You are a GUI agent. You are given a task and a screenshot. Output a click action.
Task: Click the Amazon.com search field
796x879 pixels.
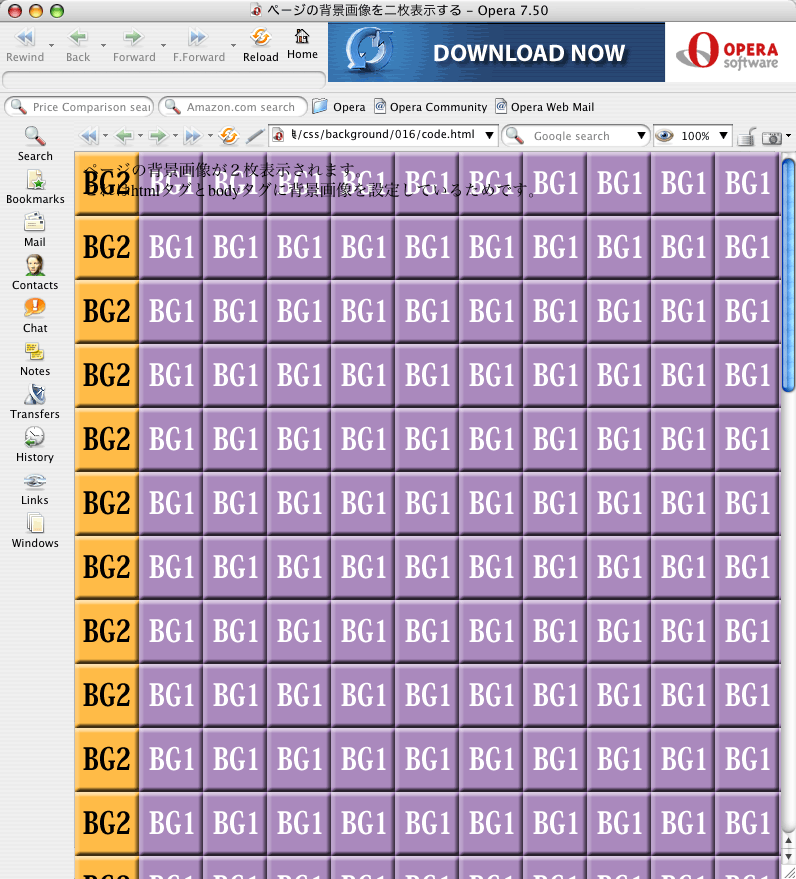coord(240,107)
